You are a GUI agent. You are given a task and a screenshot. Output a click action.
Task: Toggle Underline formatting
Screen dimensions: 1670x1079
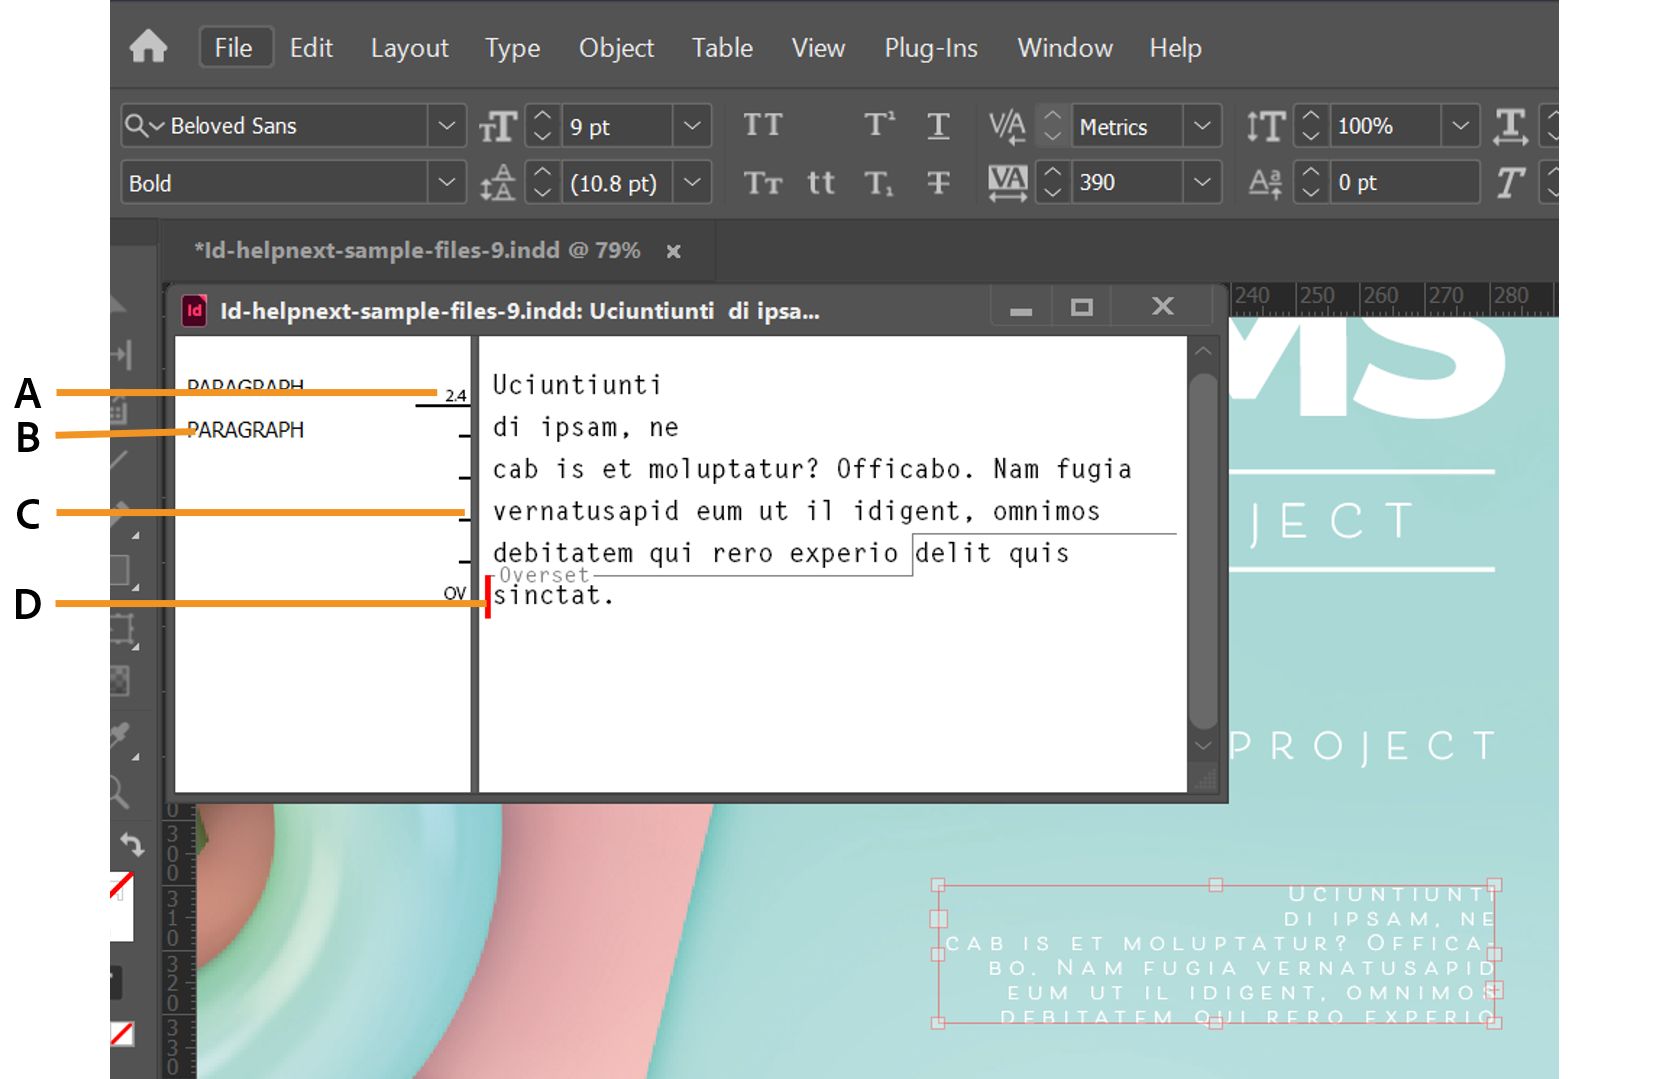tap(938, 125)
